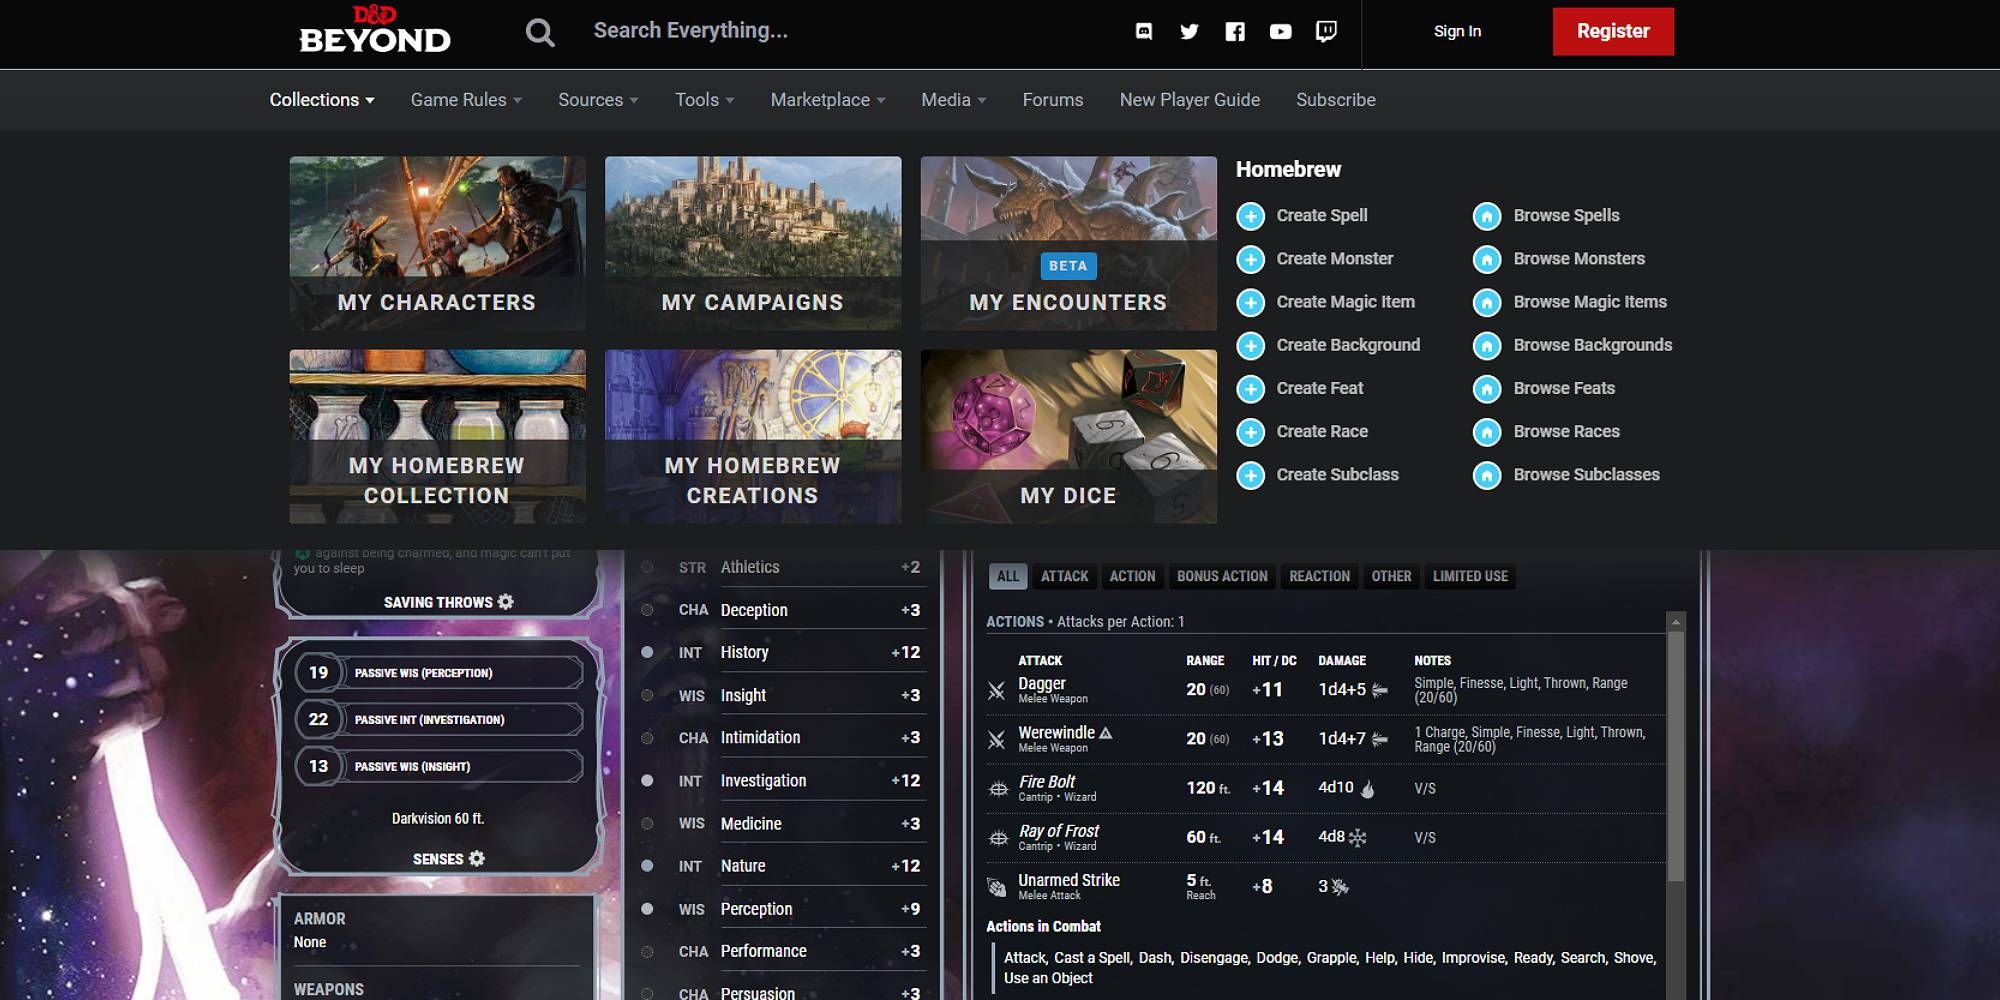2000x1000 pixels.
Task: Open the New Player Guide link
Action: coord(1190,100)
